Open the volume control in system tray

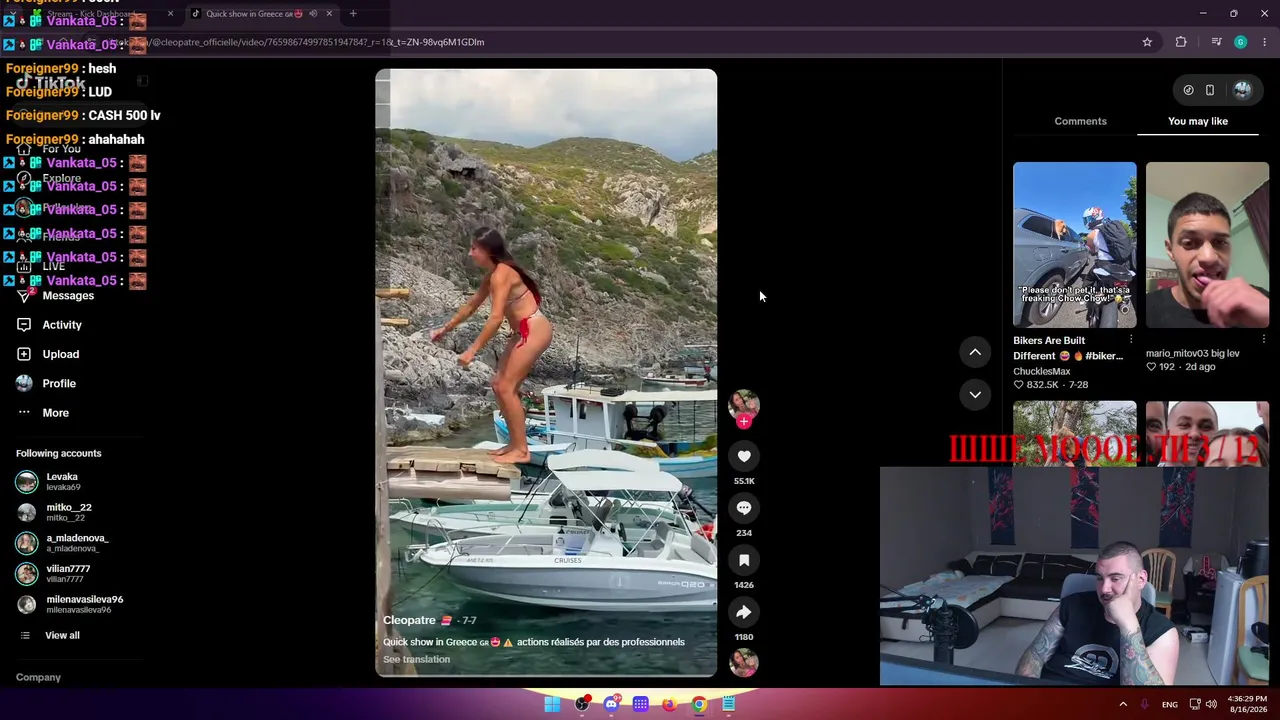click(x=1211, y=704)
